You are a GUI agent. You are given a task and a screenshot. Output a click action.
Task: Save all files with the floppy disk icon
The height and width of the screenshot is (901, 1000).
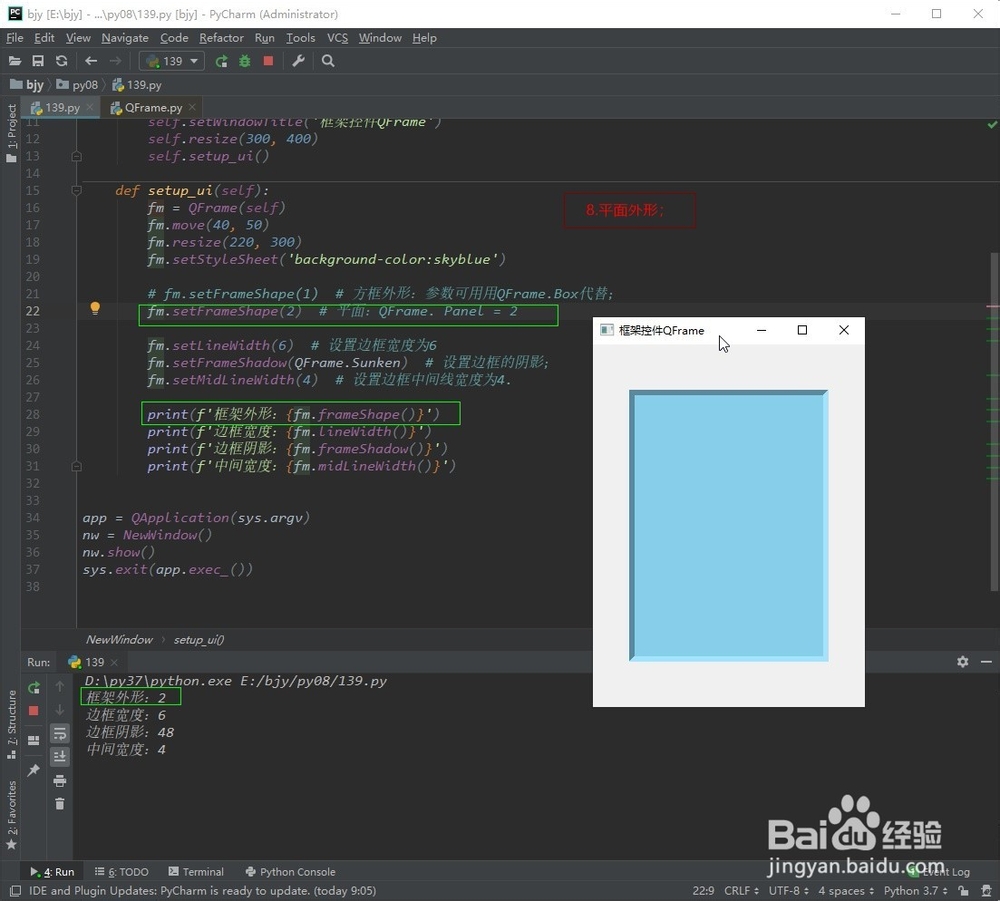[38, 61]
